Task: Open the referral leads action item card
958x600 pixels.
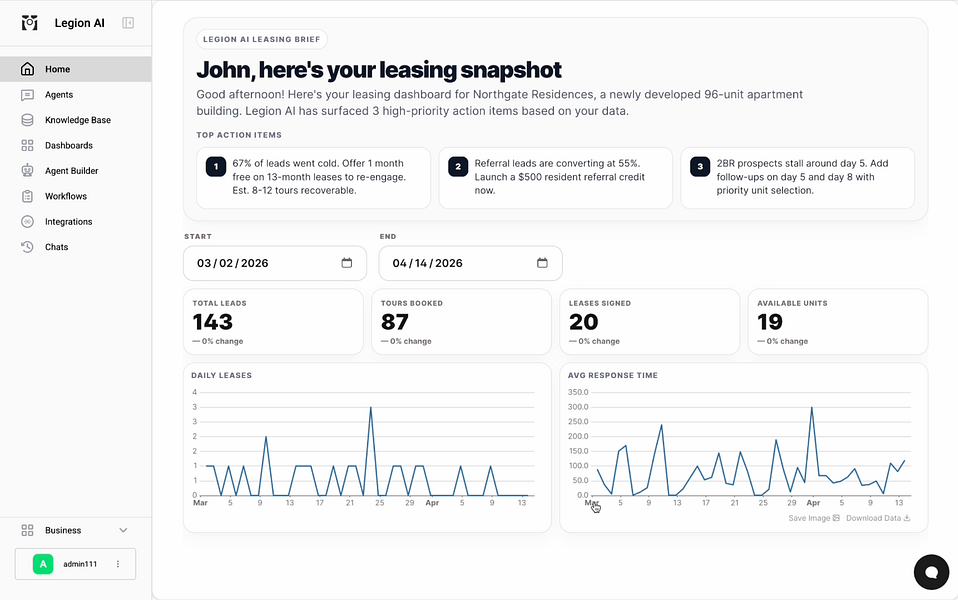Action: click(555, 178)
